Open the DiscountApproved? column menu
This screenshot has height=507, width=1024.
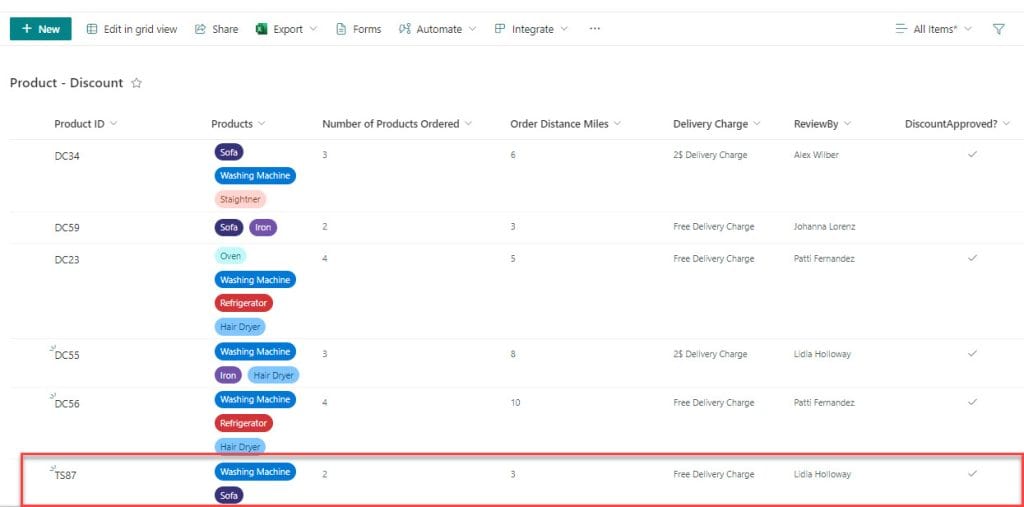(x=957, y=123)
